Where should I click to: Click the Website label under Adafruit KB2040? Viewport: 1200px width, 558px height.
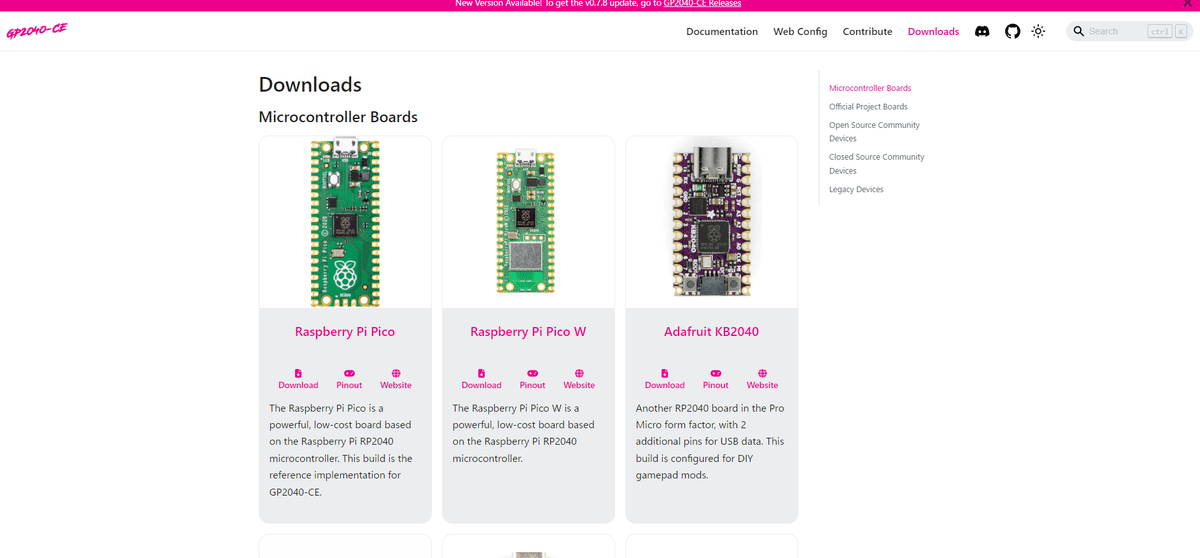tap(762, 385)
